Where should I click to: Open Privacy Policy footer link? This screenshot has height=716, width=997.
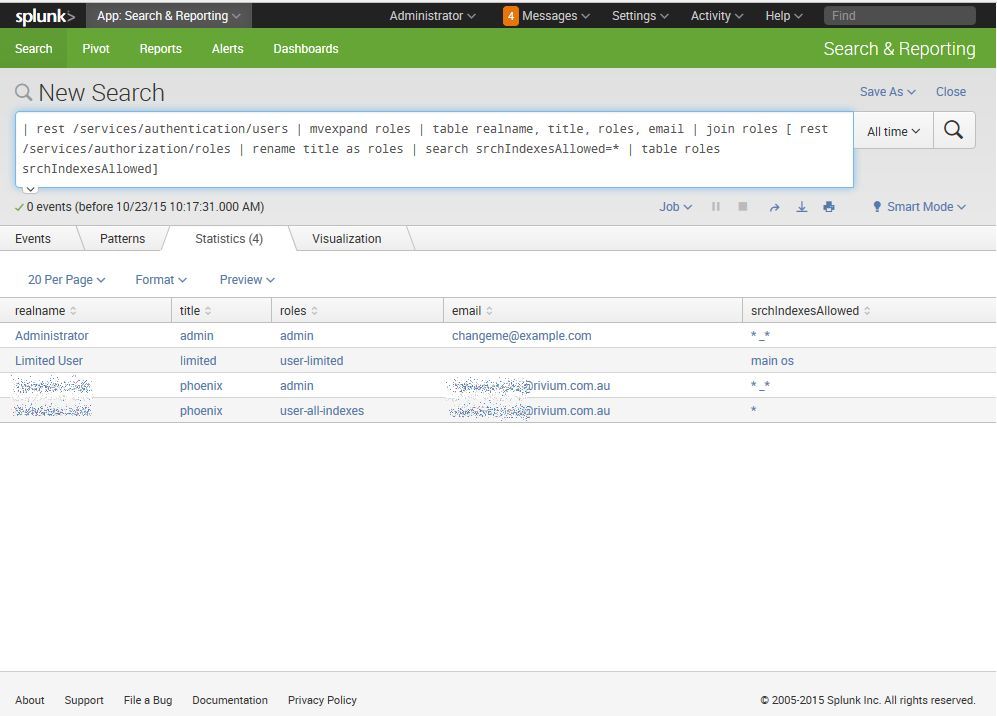pos(322,700)
